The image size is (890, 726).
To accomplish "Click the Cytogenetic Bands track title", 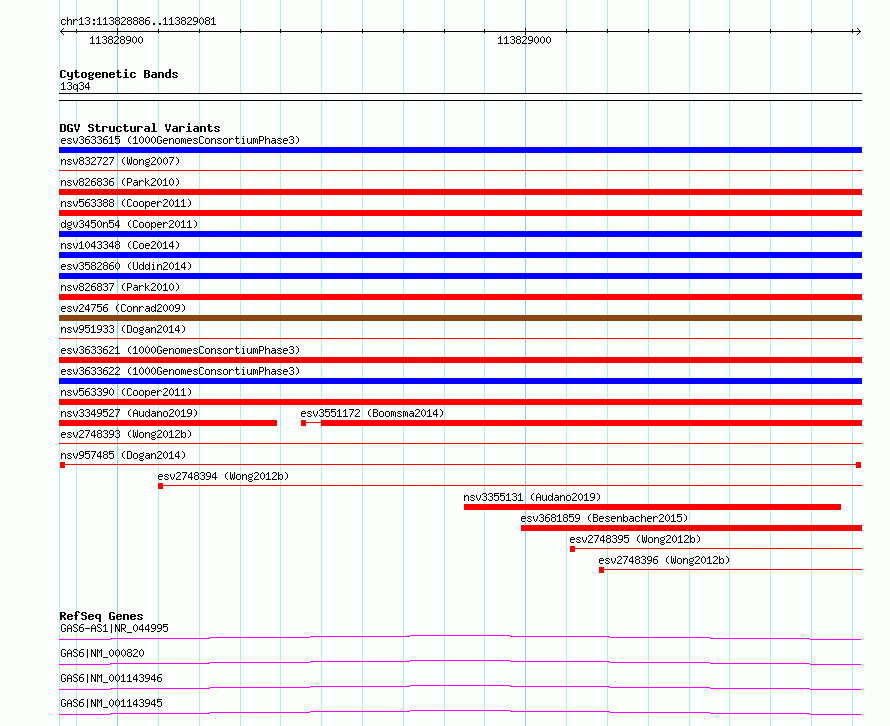I will point(119,74).
